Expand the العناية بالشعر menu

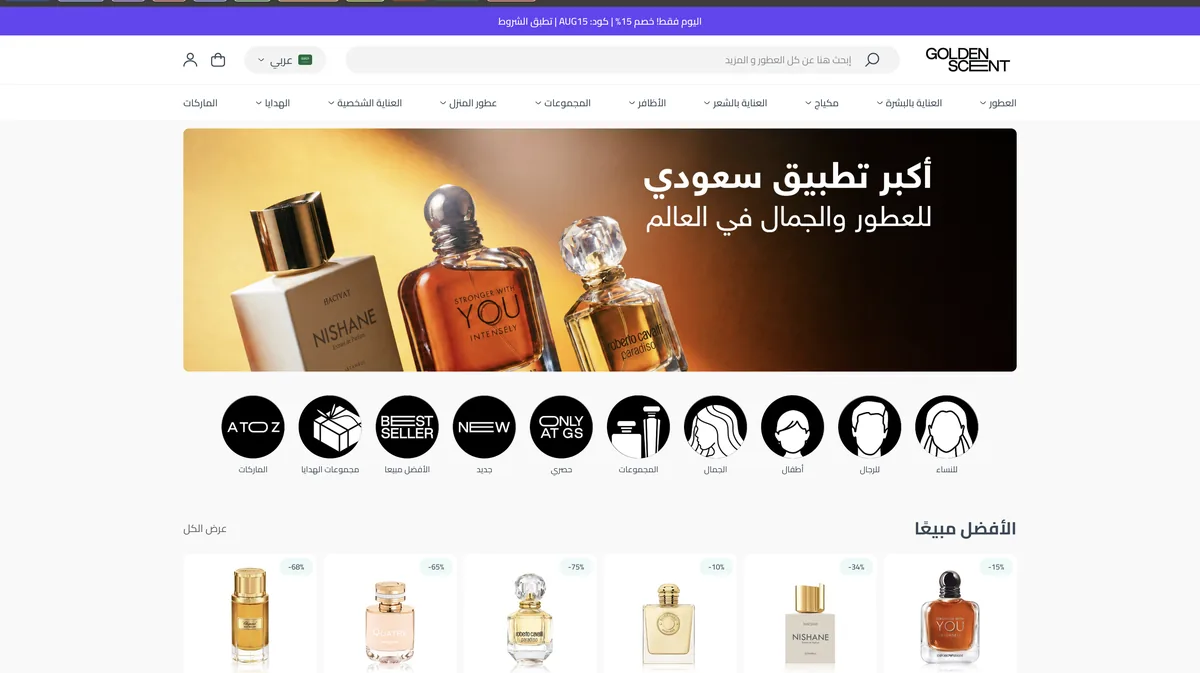coord(735,103)
